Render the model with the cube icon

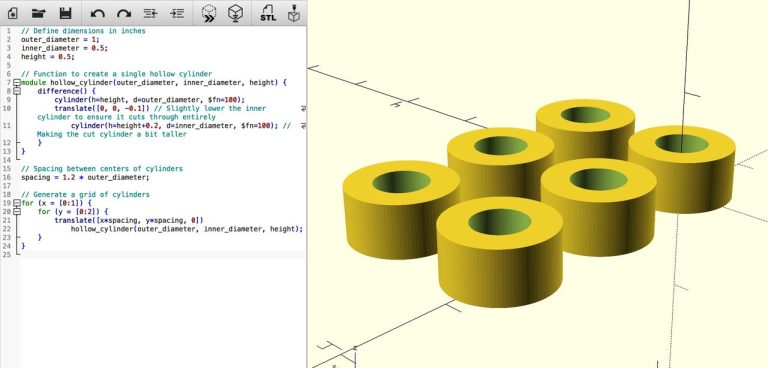click(236, 14)
